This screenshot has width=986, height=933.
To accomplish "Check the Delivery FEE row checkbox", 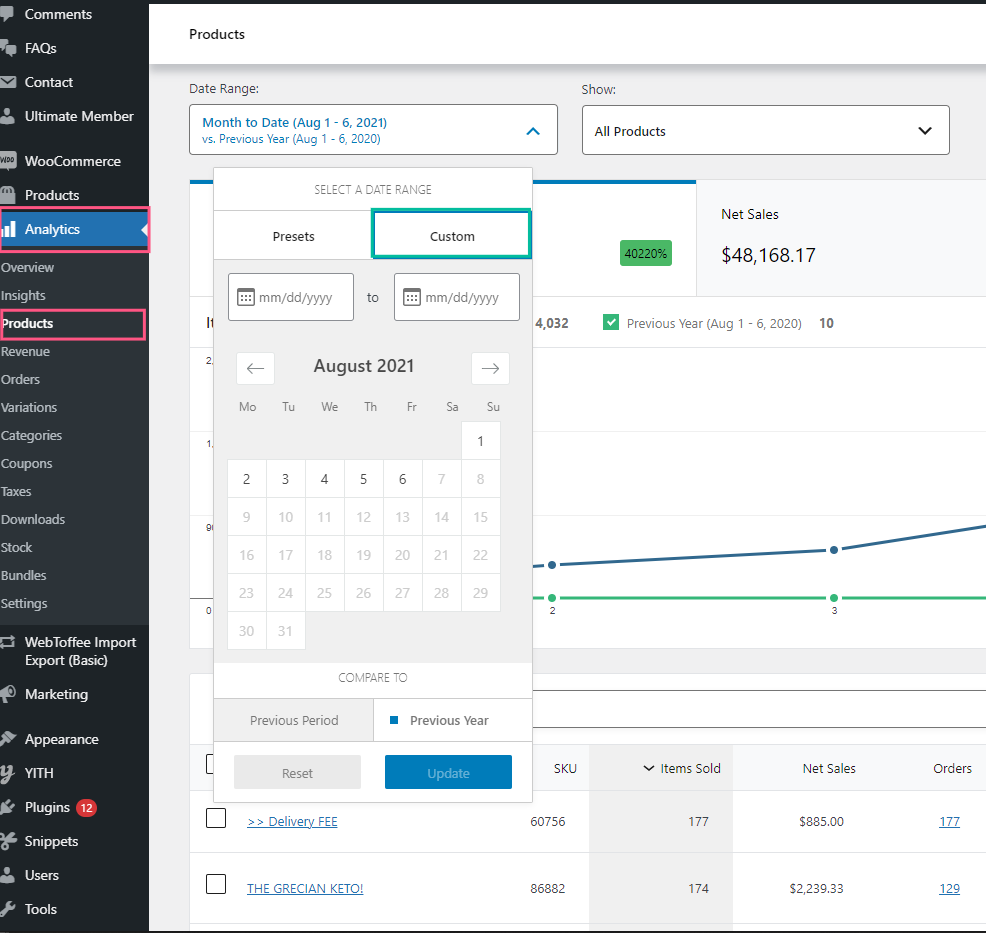I will point(216,819).
